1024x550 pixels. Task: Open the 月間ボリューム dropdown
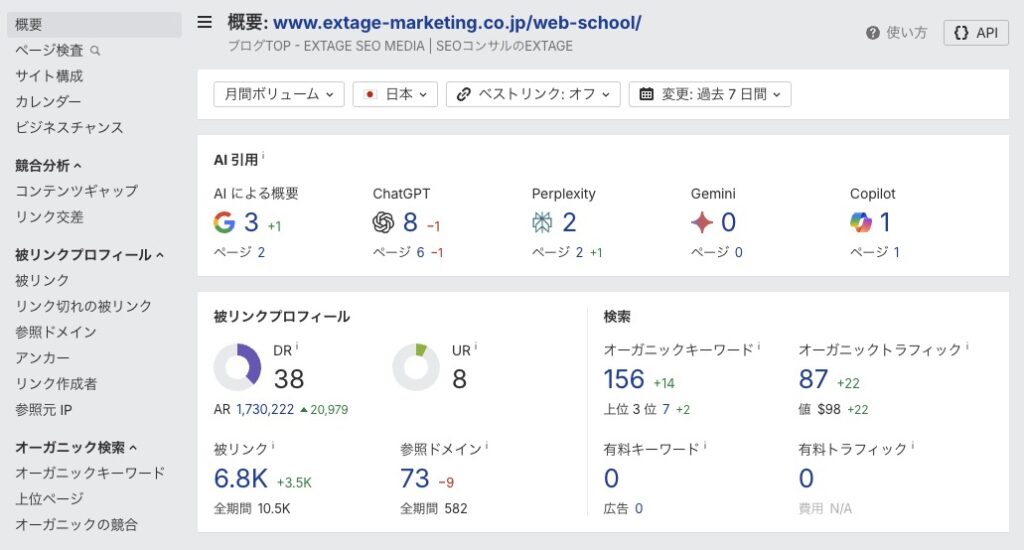coord(278,94)
